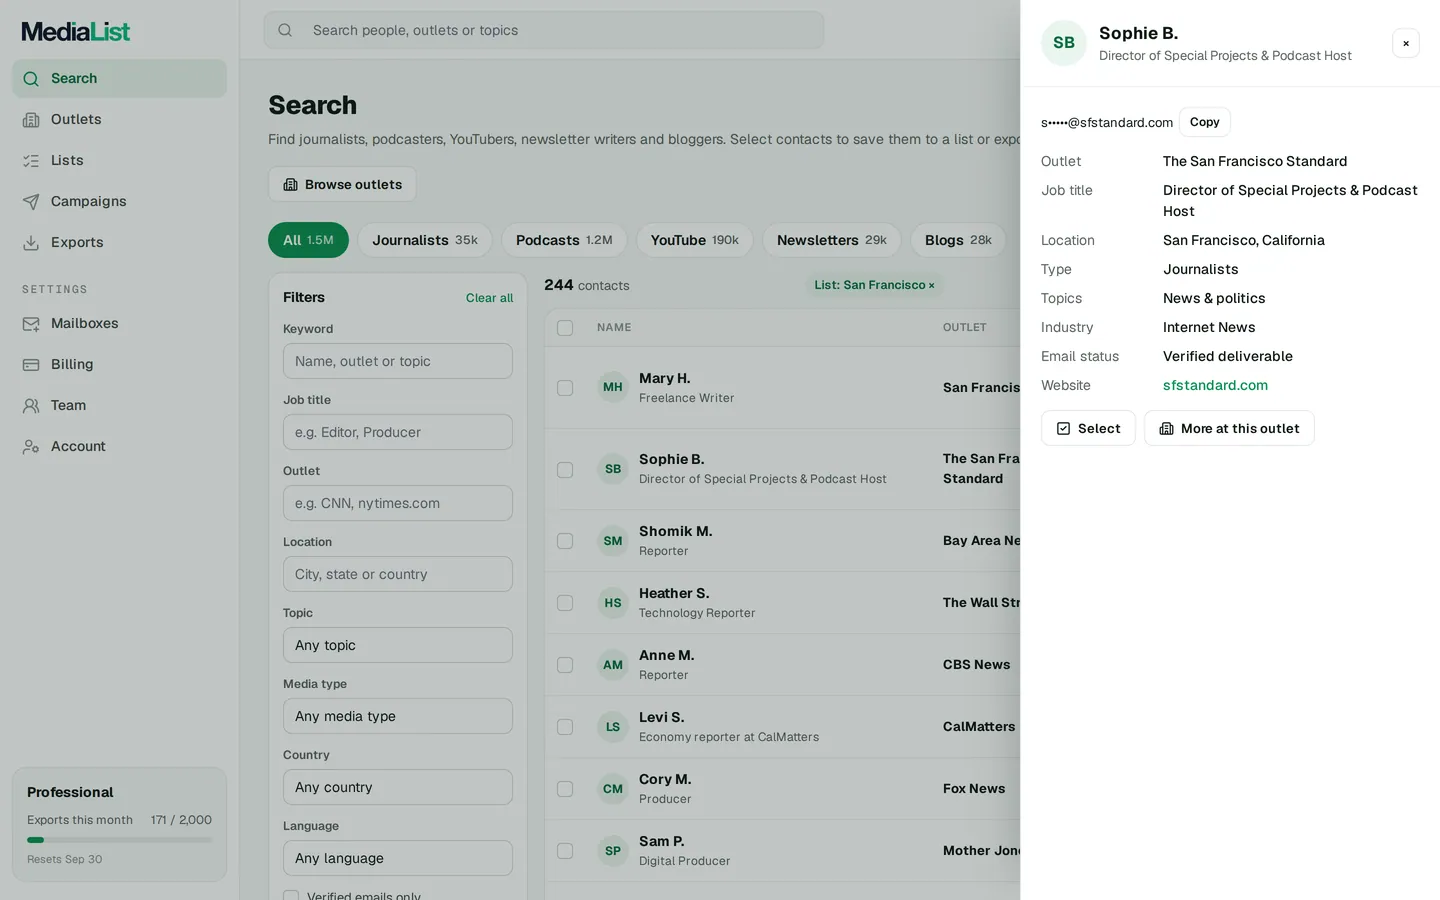Check the box for Sophie B. row
This screenshot has height=900, width=1440.
click(x=565, y=470)
